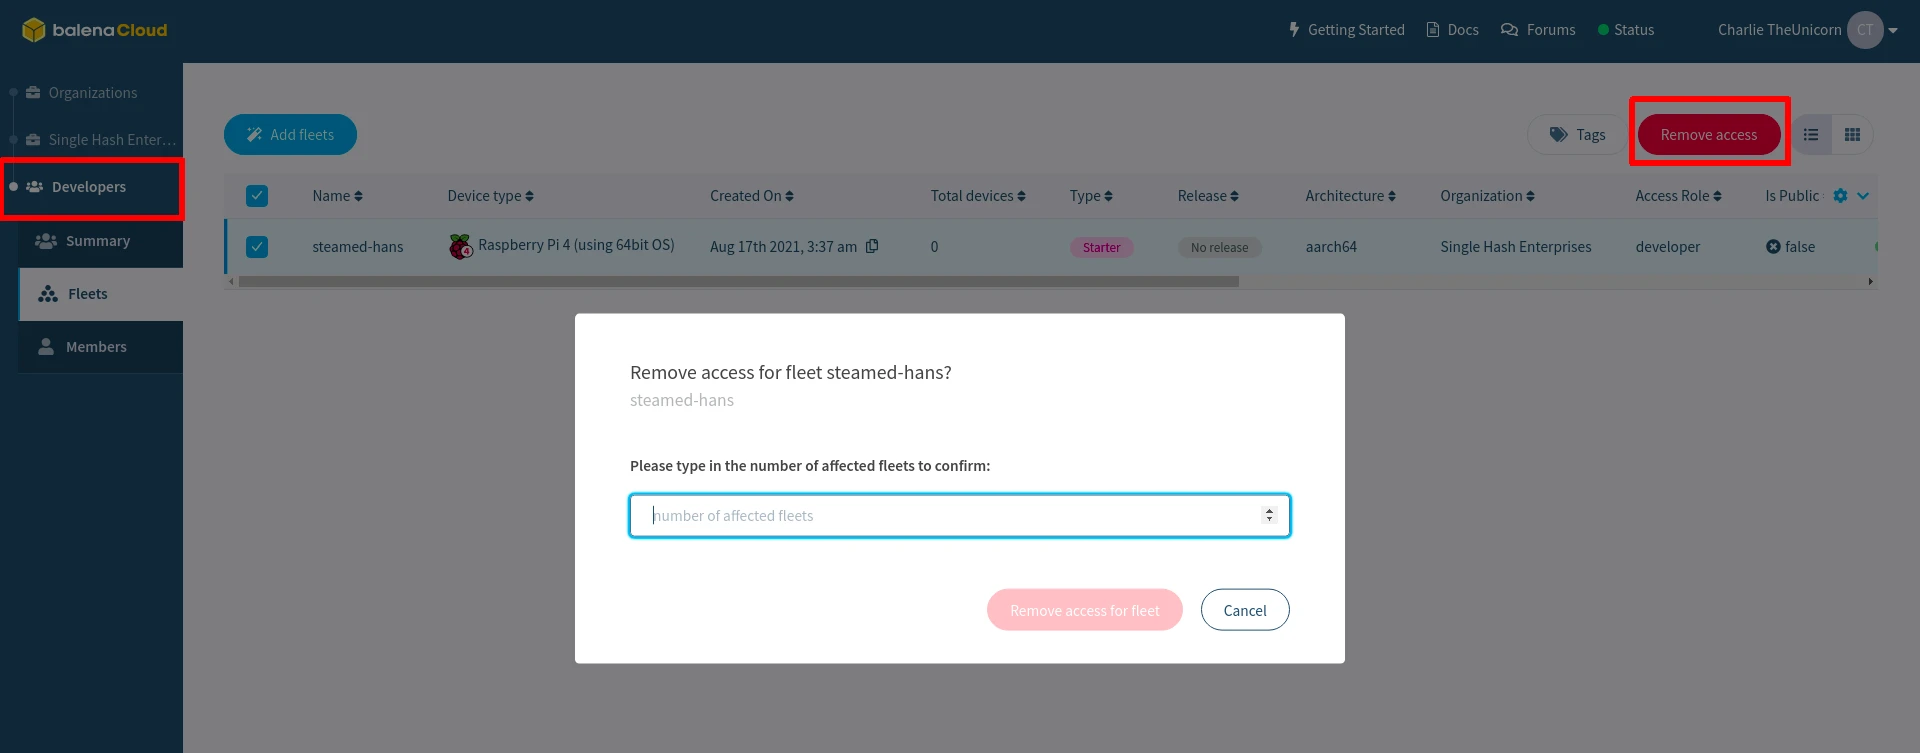This screenshot has height=753, width=1920.
Task: Expand the chevron next to the gear icon
Action: click(x=1861, y=196)
